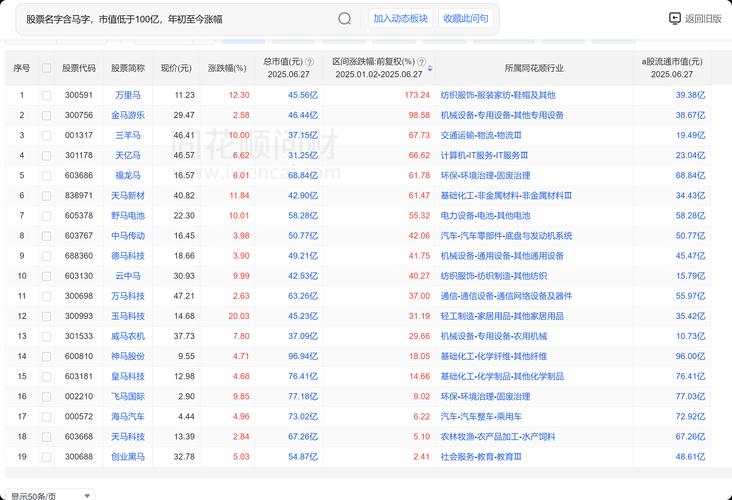Sort by the 现价(元) column header
This screenshot has height=500, width=732.
pyautogui.click(x=176, y=68)
